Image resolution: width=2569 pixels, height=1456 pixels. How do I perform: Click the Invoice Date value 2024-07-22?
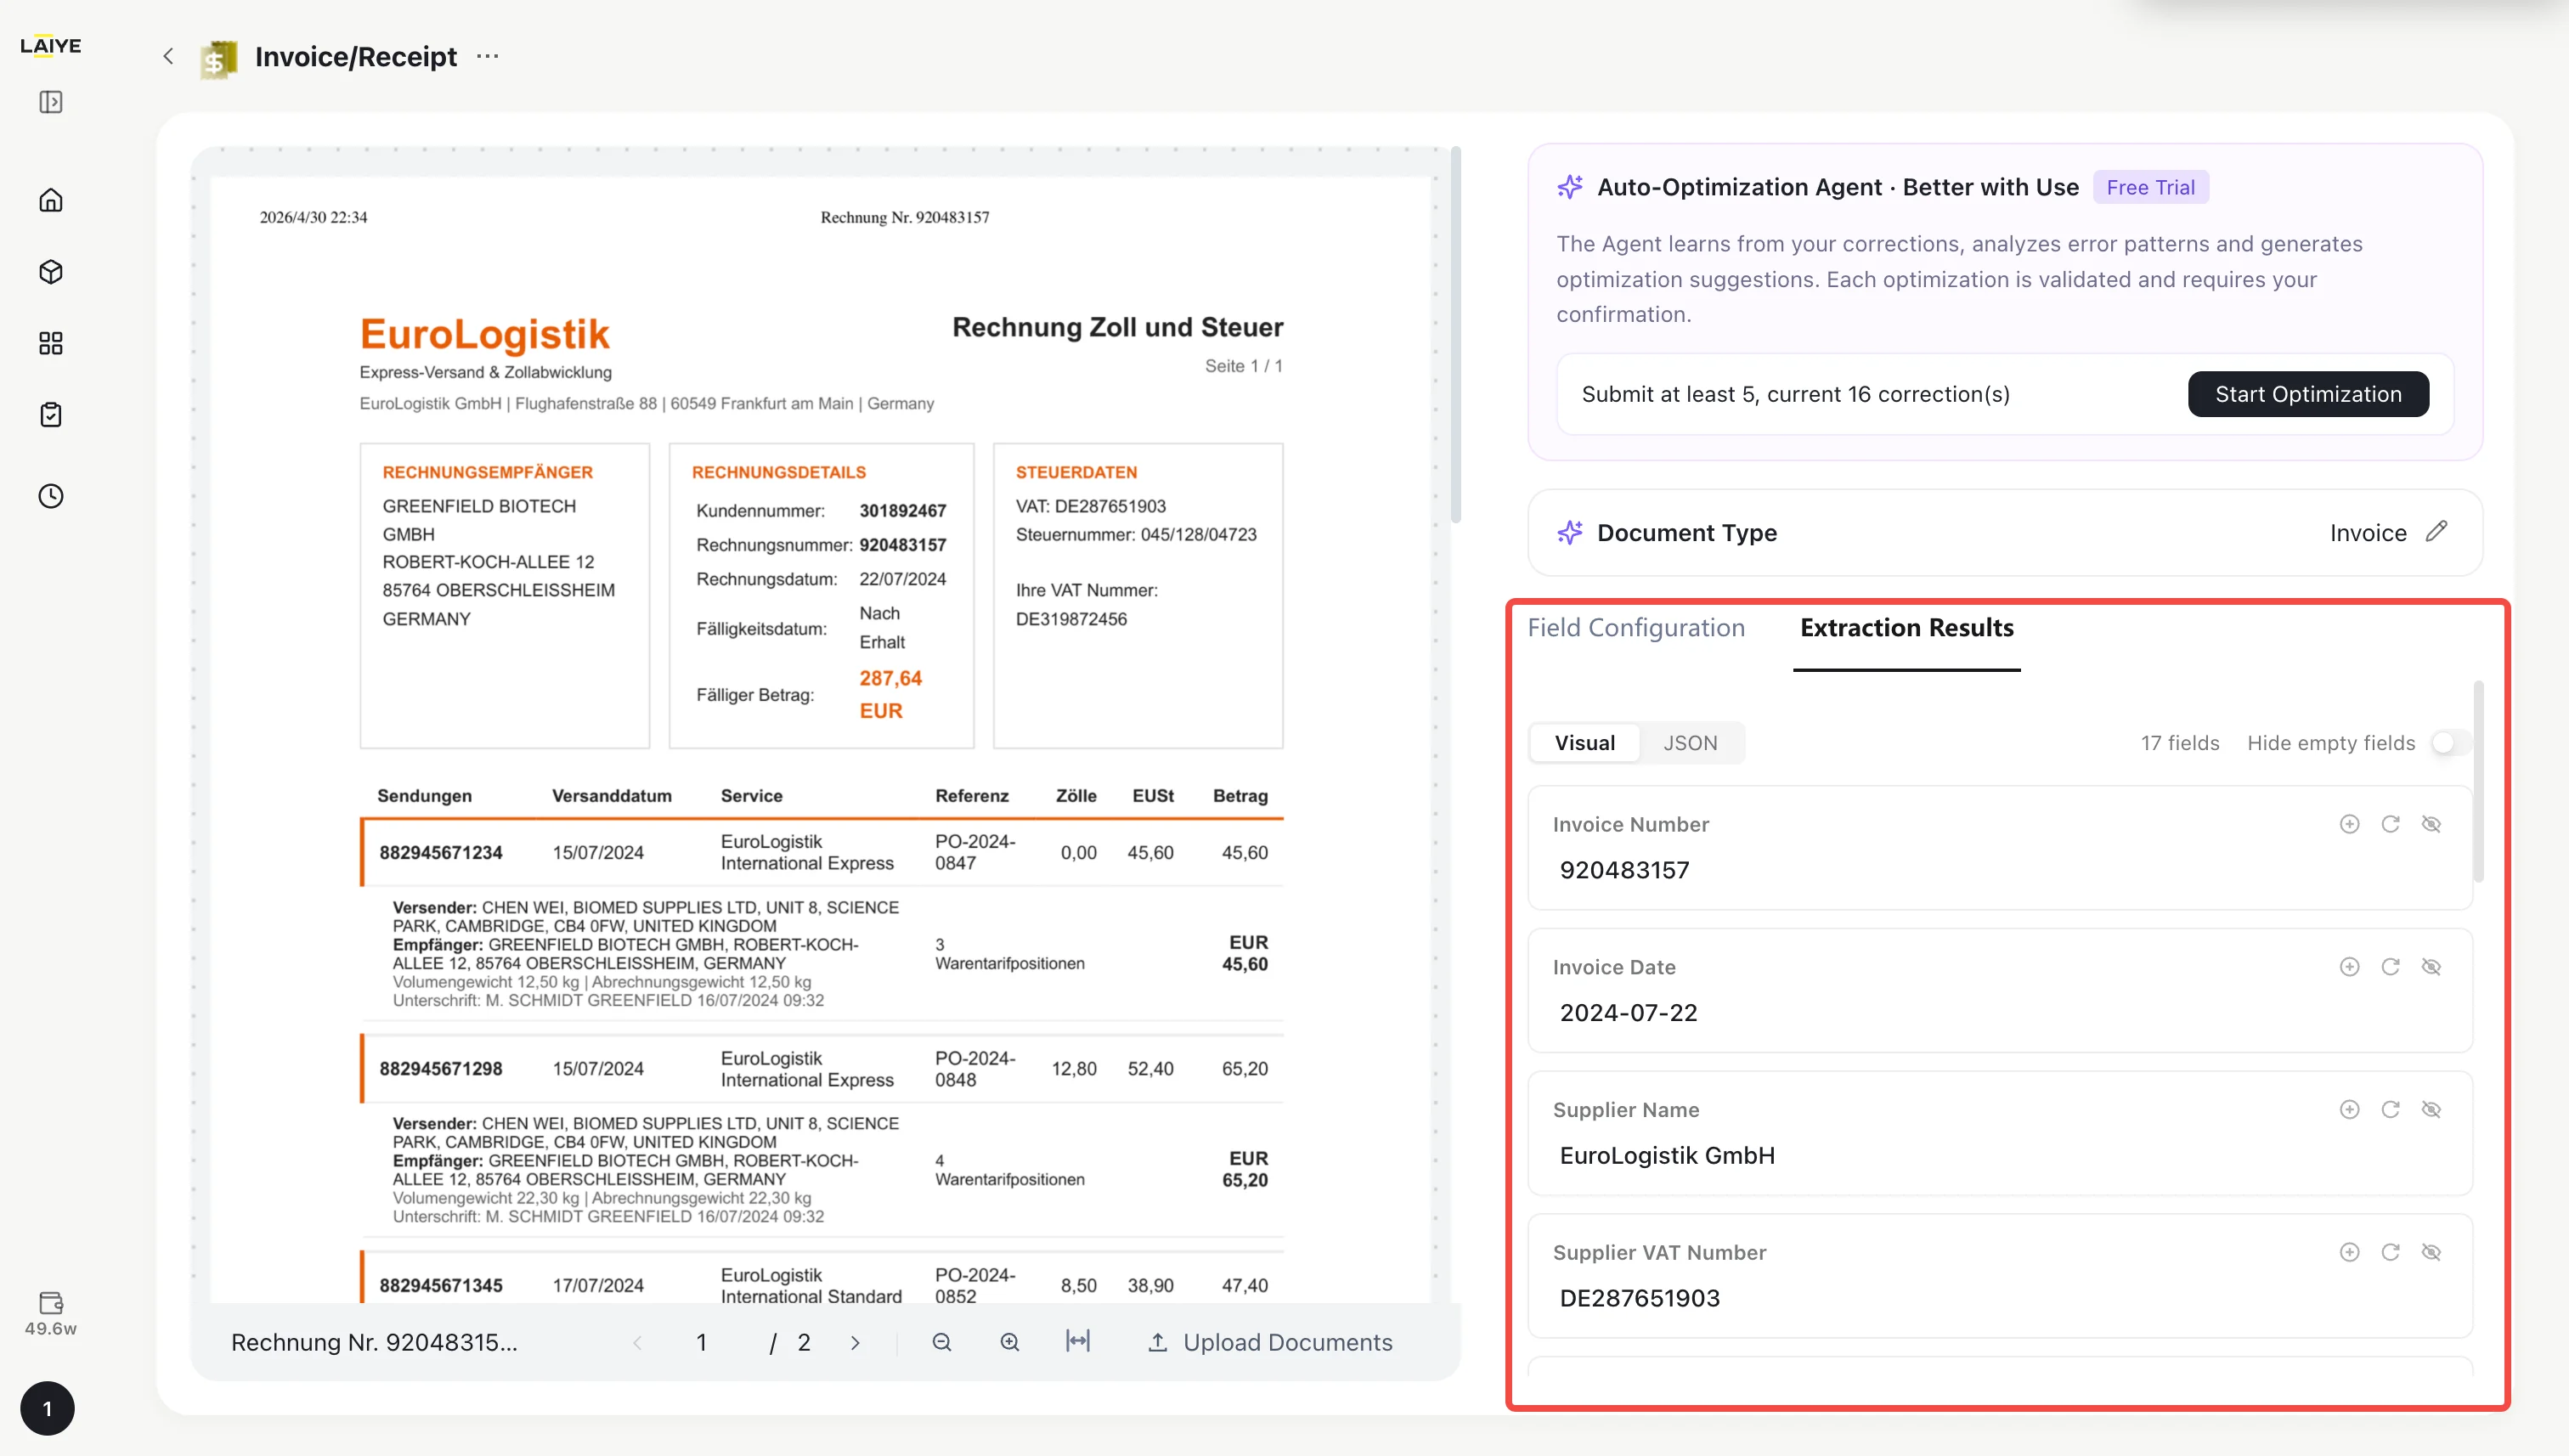coord(1628,1012)
